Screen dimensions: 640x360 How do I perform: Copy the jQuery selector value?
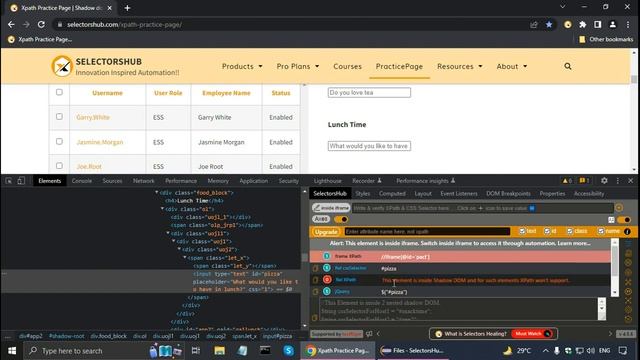(315, 292)
